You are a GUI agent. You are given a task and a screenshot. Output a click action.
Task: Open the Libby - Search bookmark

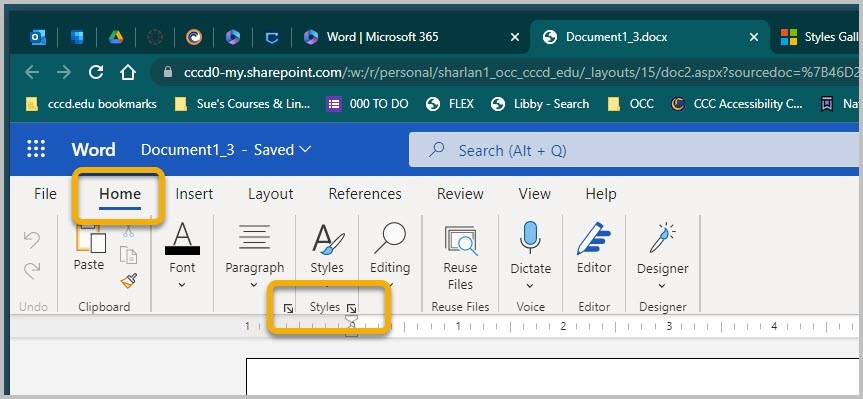coord(540,103)
